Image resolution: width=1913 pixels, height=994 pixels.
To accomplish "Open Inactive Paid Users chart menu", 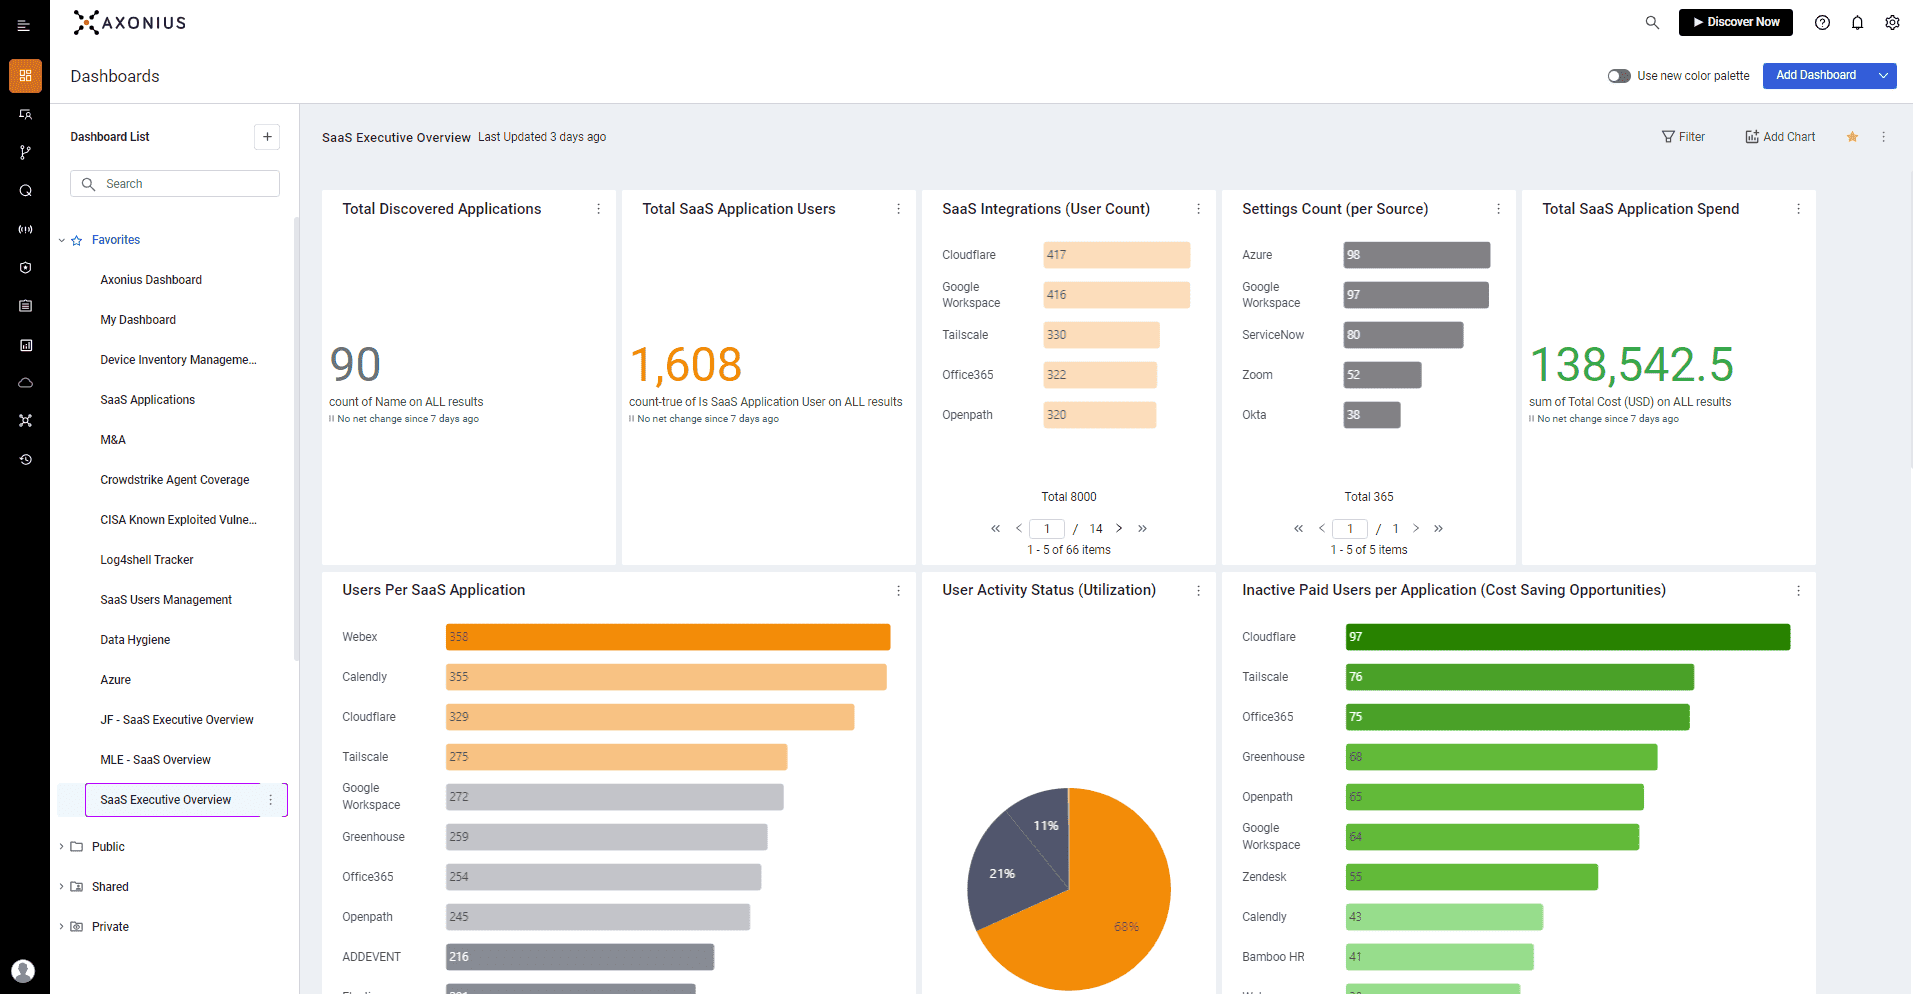I will tap(1798, 591).
